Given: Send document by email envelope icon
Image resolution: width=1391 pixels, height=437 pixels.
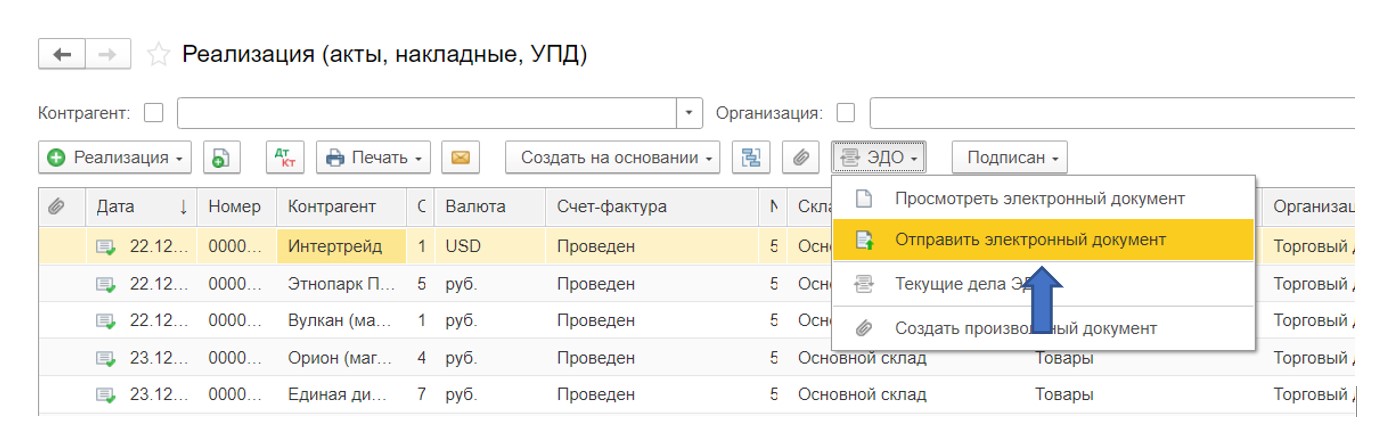Looking at the screenshot, I should pyautogui.click(x=460, y=157).
